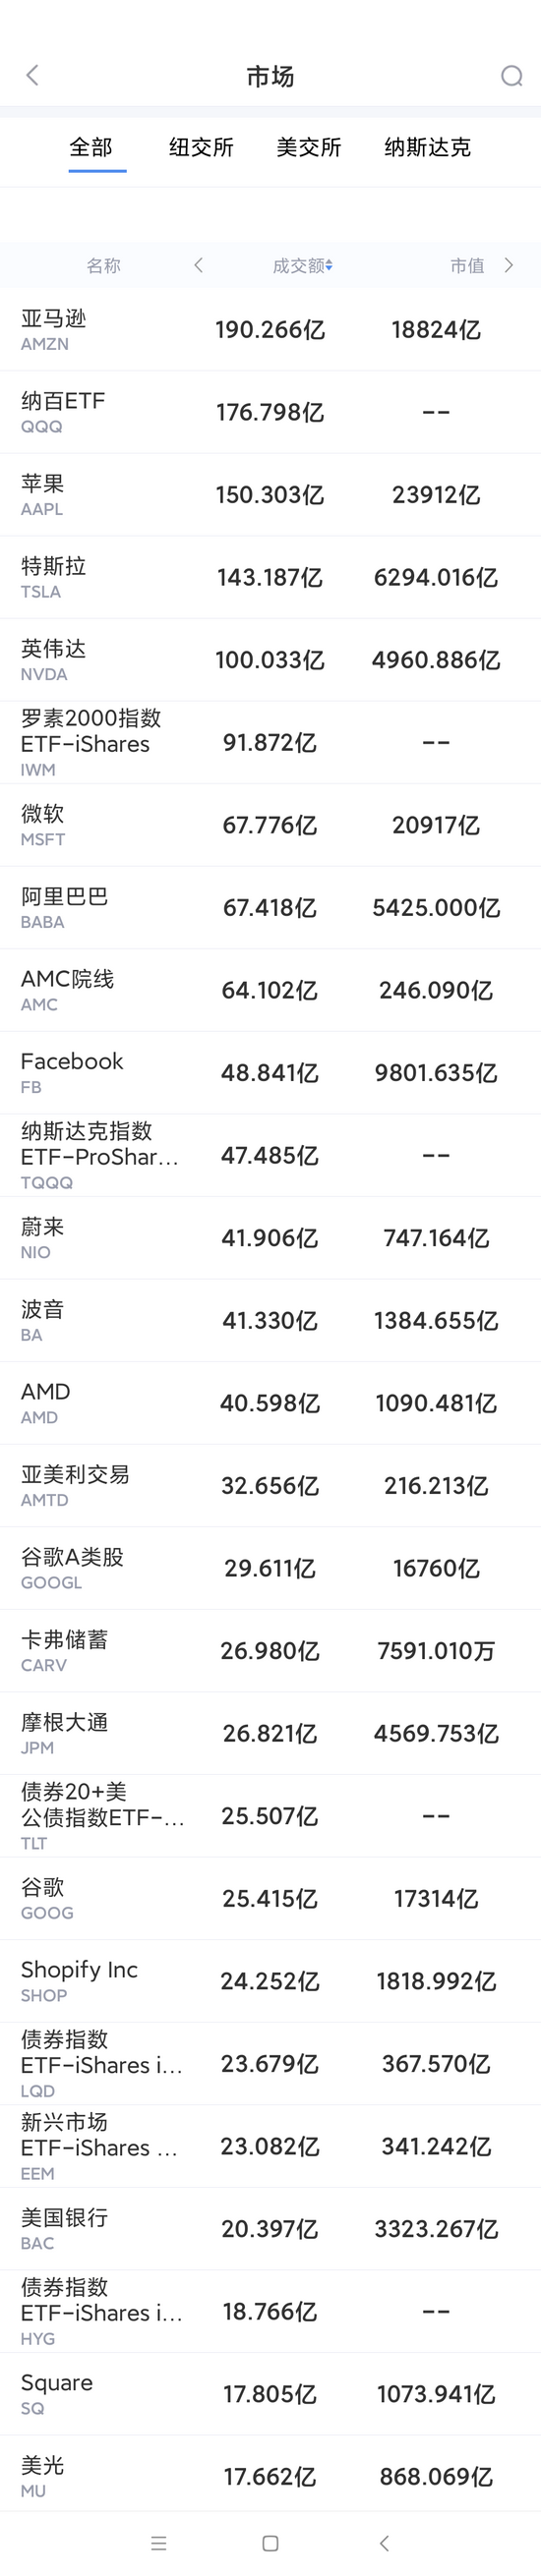Switch to 美交所 tab
This screenshot has height=2576, width=541.
[309, 147]
